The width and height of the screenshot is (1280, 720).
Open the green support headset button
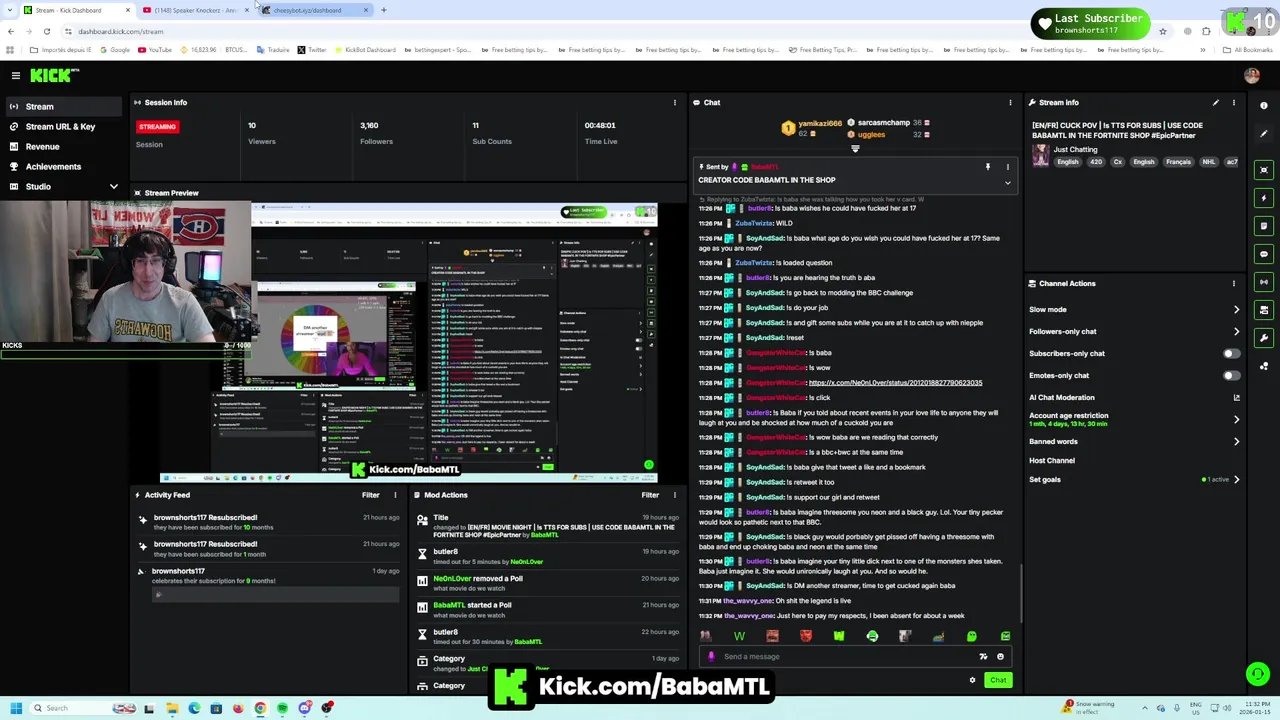click(1257, 674)
